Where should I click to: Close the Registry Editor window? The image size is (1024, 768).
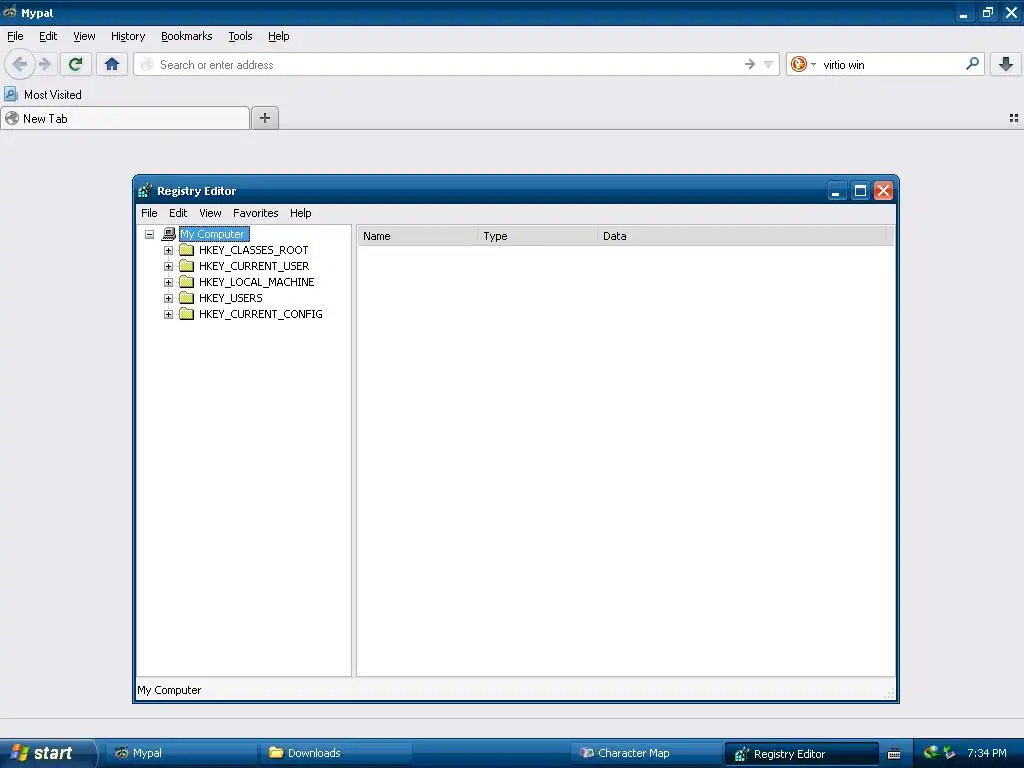pyautogui.click(x=884, y=191)
